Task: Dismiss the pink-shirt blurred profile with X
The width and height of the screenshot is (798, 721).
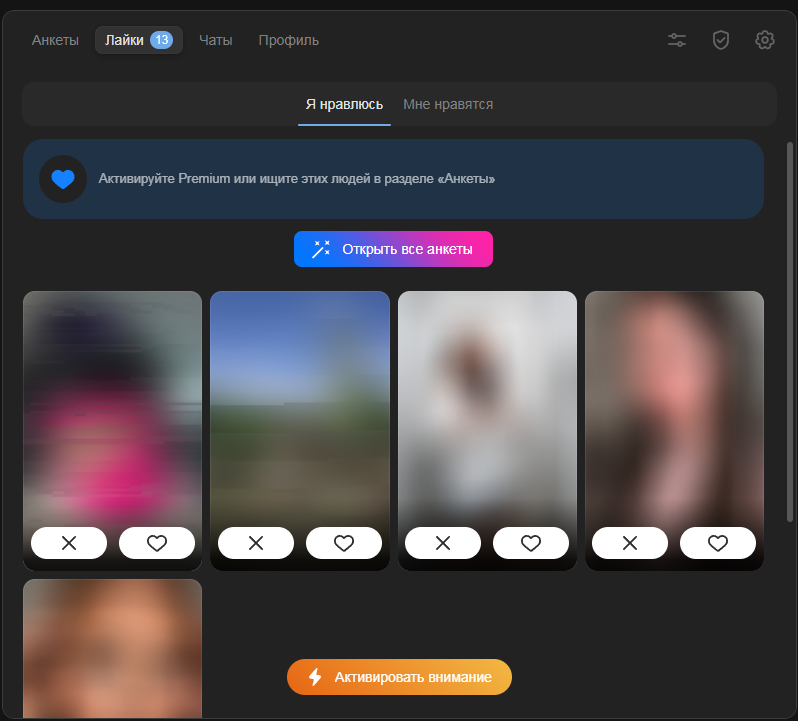Action: point(69,543)
